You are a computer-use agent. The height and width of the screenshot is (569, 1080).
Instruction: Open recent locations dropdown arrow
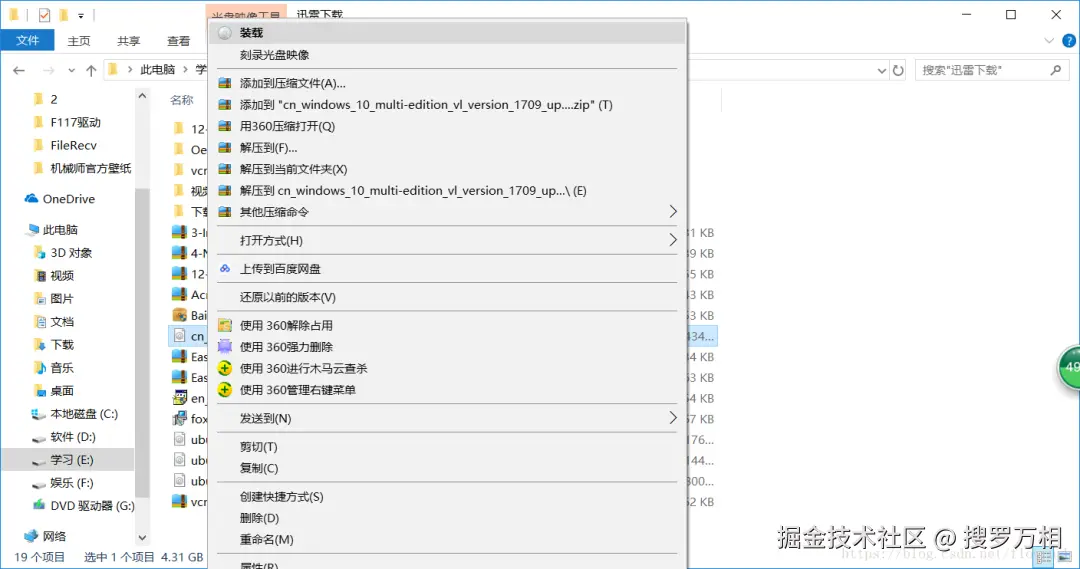[x=71, y=70]
